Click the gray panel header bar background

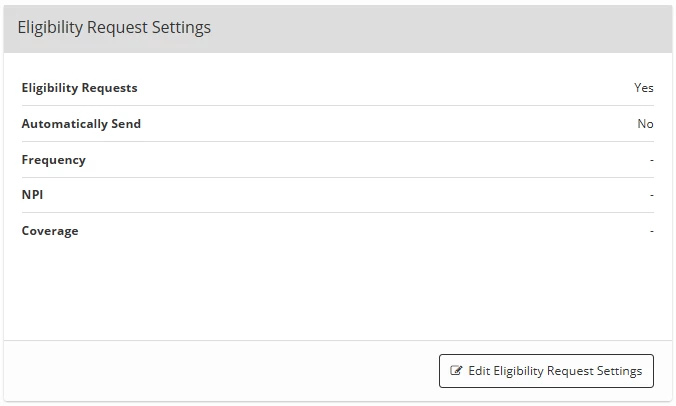431,28
